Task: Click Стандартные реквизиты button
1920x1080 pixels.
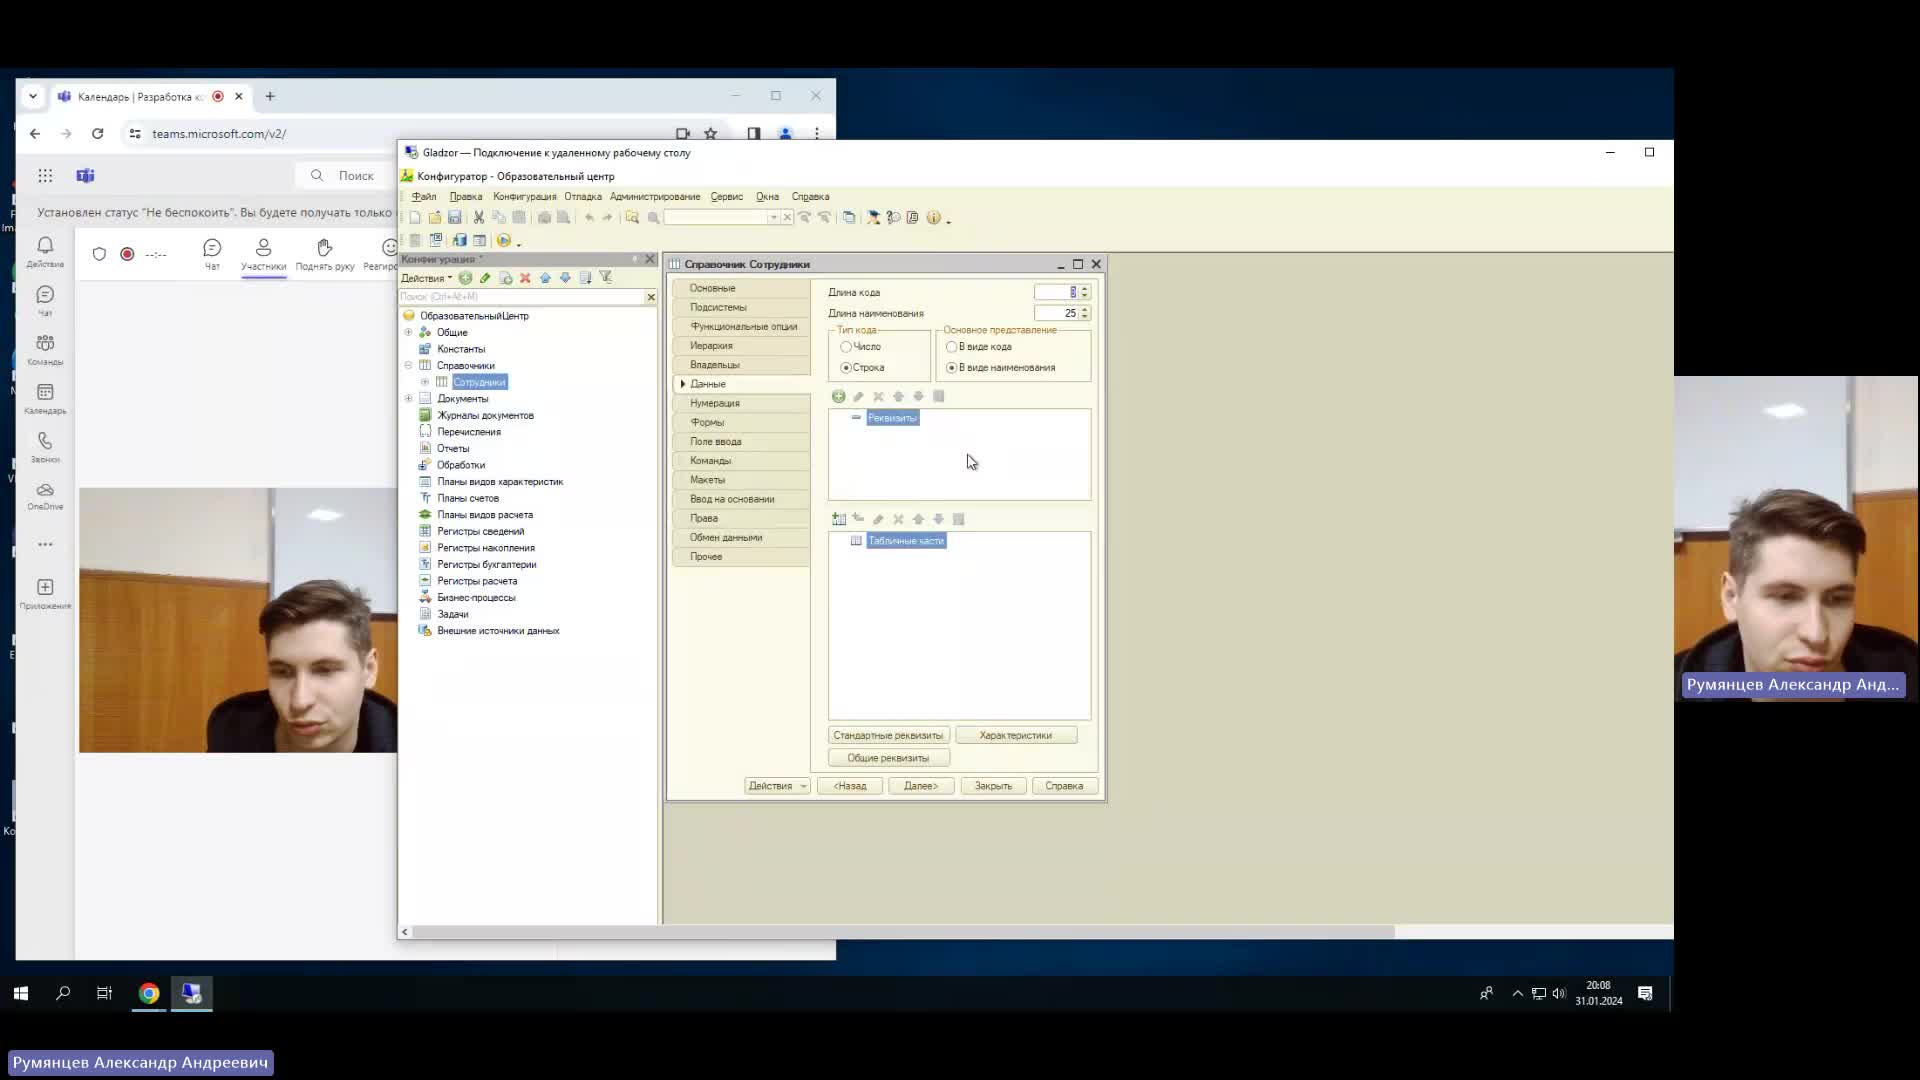Action: click(x=888, y=735)
